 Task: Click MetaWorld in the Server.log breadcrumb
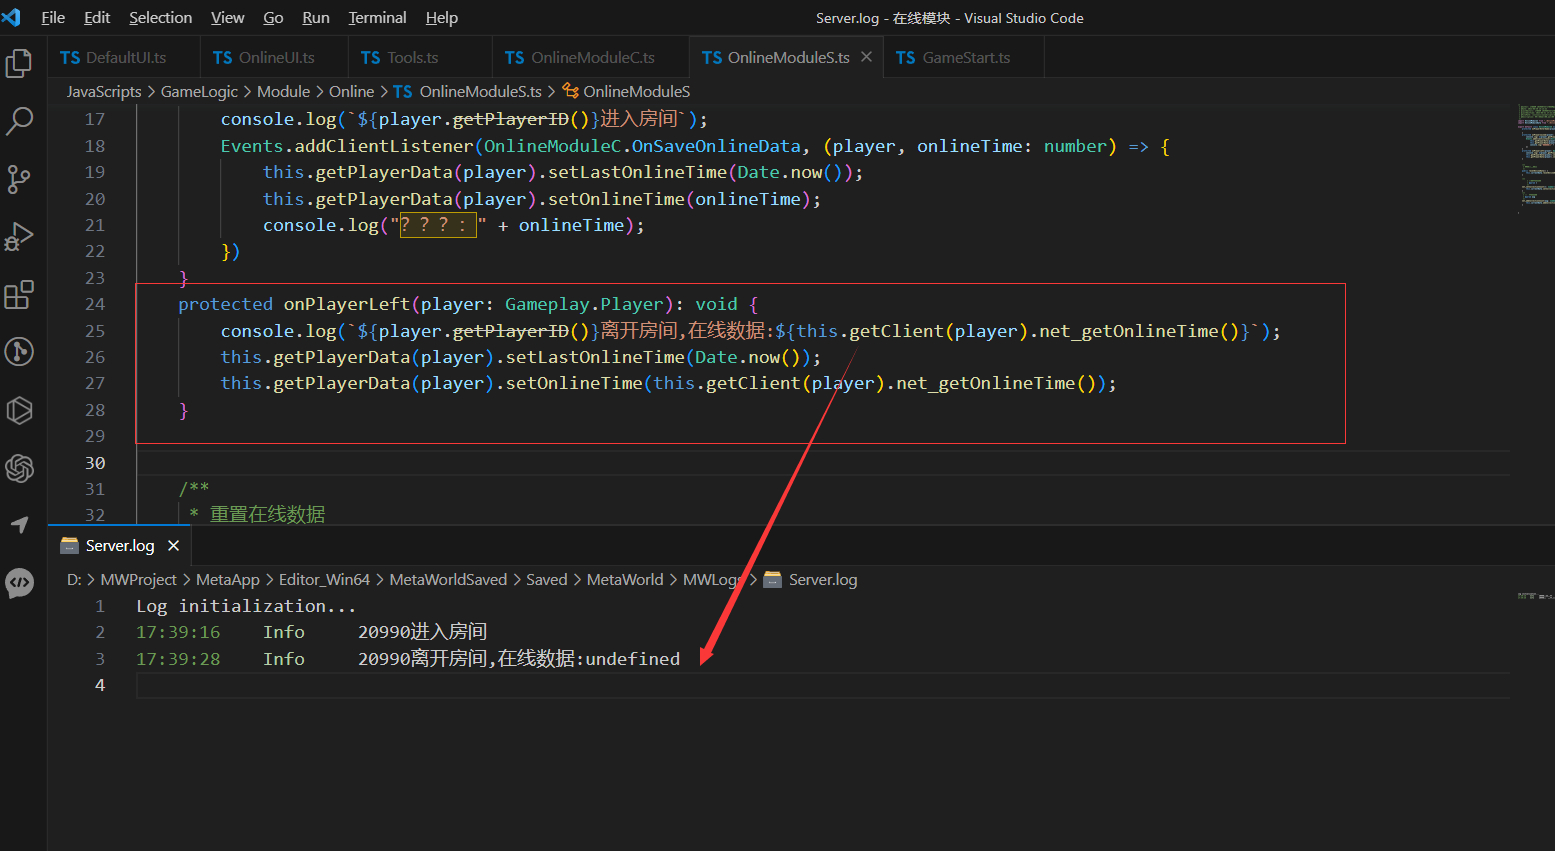pos(625,579)
